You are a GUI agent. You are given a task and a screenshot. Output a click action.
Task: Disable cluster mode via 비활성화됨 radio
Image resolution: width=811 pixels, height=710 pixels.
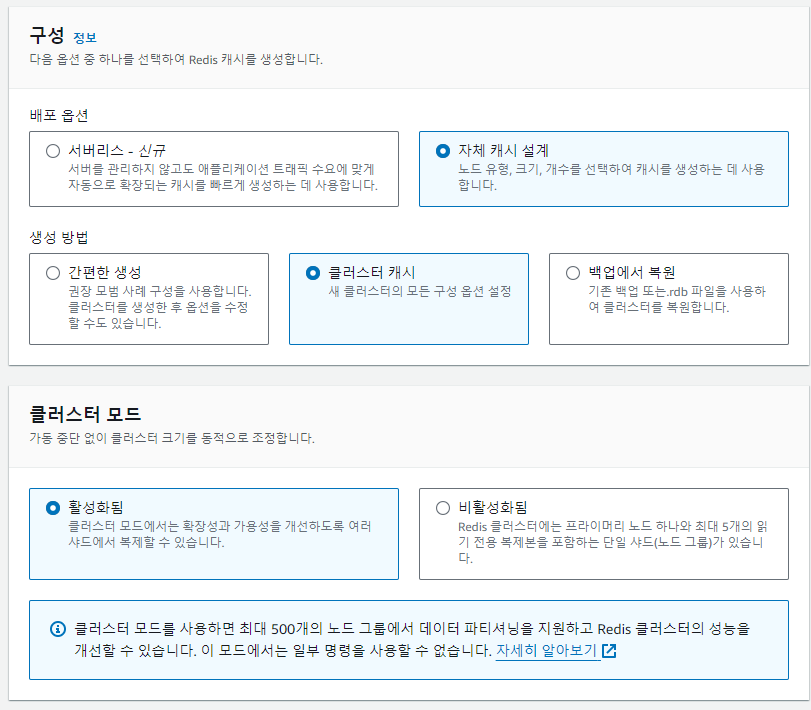(443, 508)
